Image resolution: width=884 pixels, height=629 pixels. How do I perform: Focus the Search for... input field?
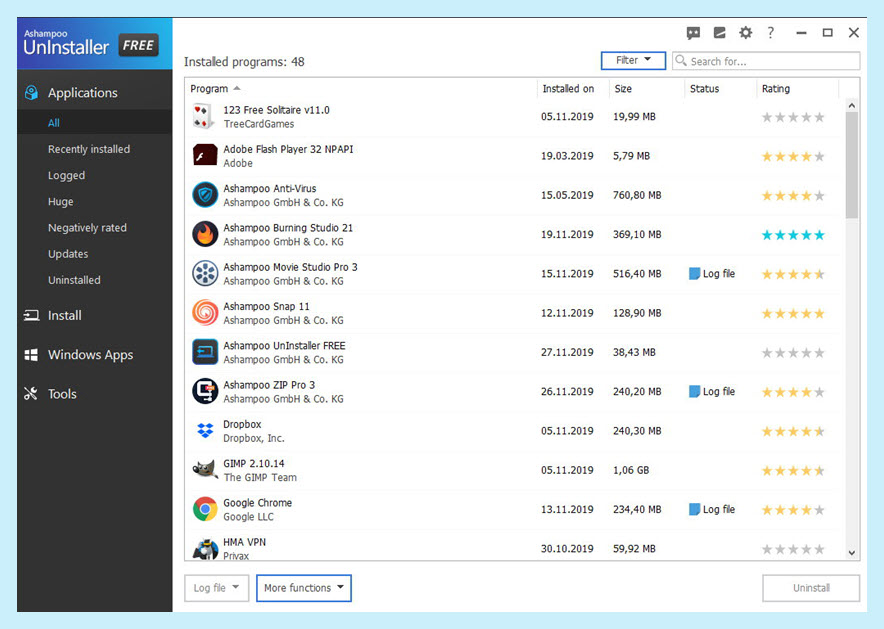[x=766, y=61]
